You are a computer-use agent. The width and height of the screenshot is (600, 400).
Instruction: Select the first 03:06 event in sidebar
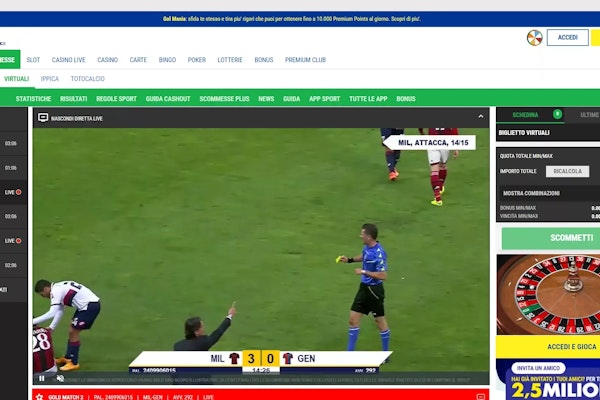point(11,144)
